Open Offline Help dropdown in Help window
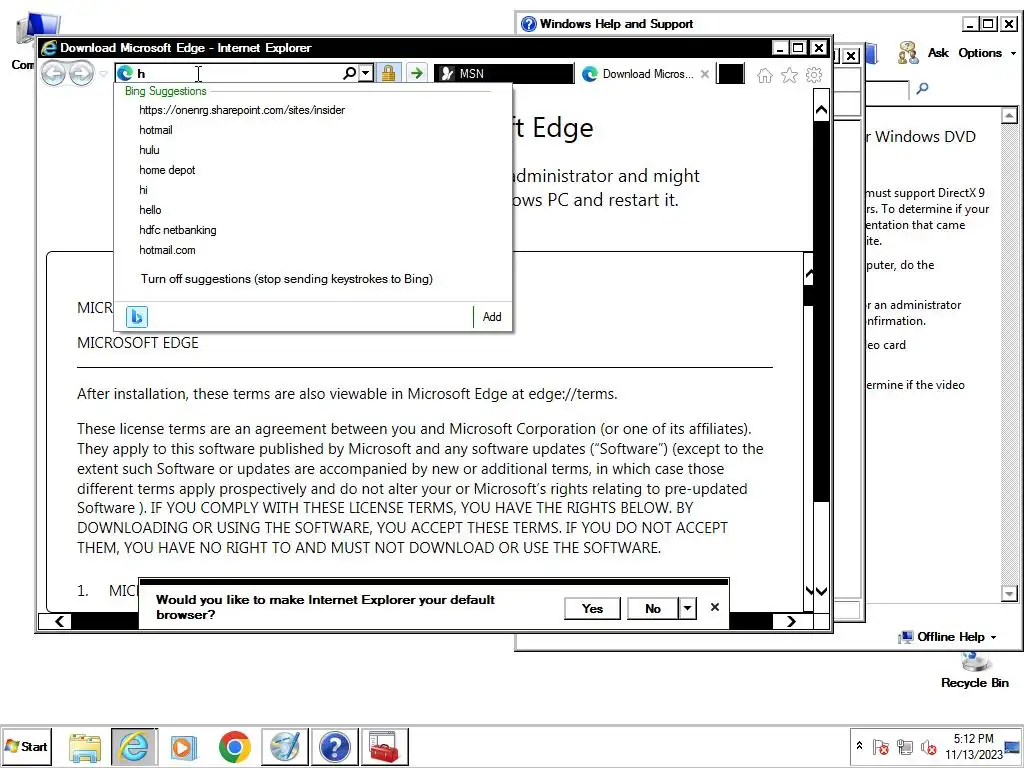The height and width of the screenshot is (768, 1024). (x=948, y=637)
